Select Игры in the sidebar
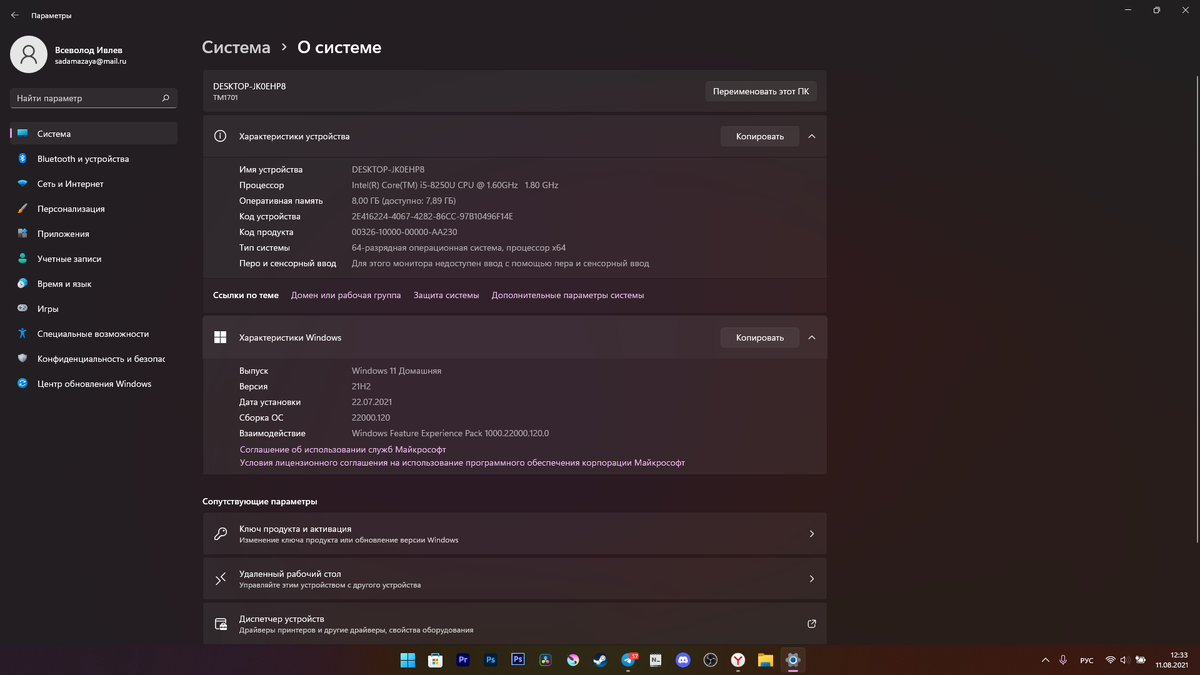The image size is (1200, 675). pyautogui.click(x=93, y=308)
